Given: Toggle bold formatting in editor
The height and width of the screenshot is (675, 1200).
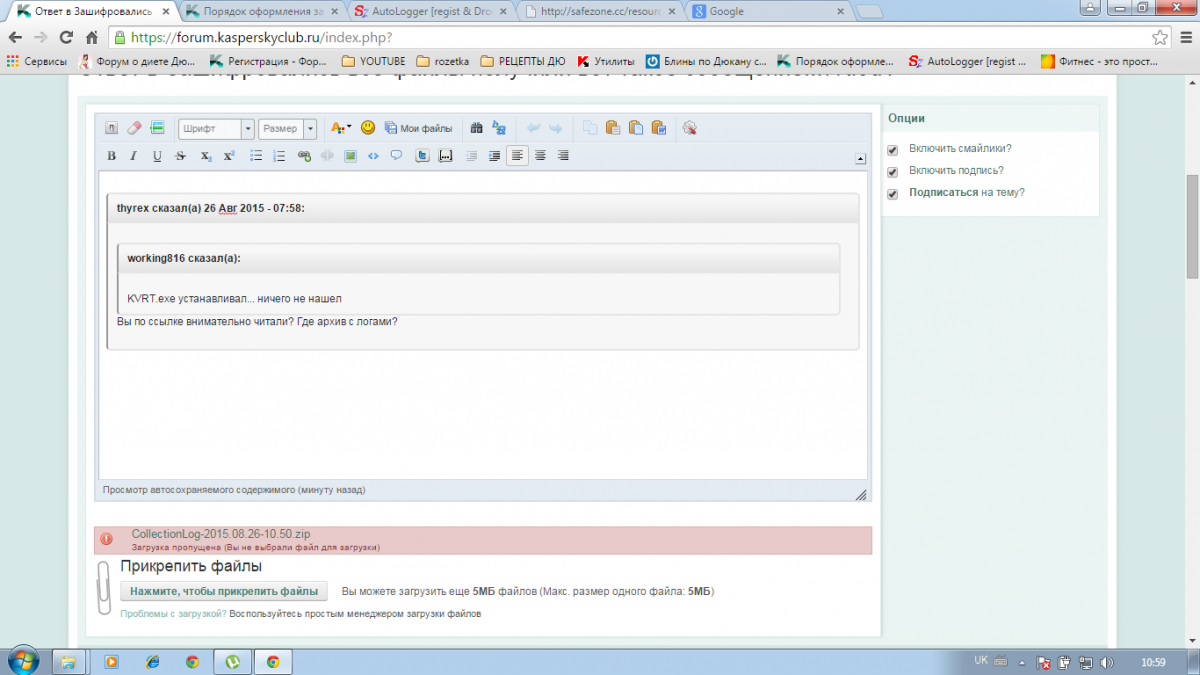Looking at the screenshot, I should point(111,156).
